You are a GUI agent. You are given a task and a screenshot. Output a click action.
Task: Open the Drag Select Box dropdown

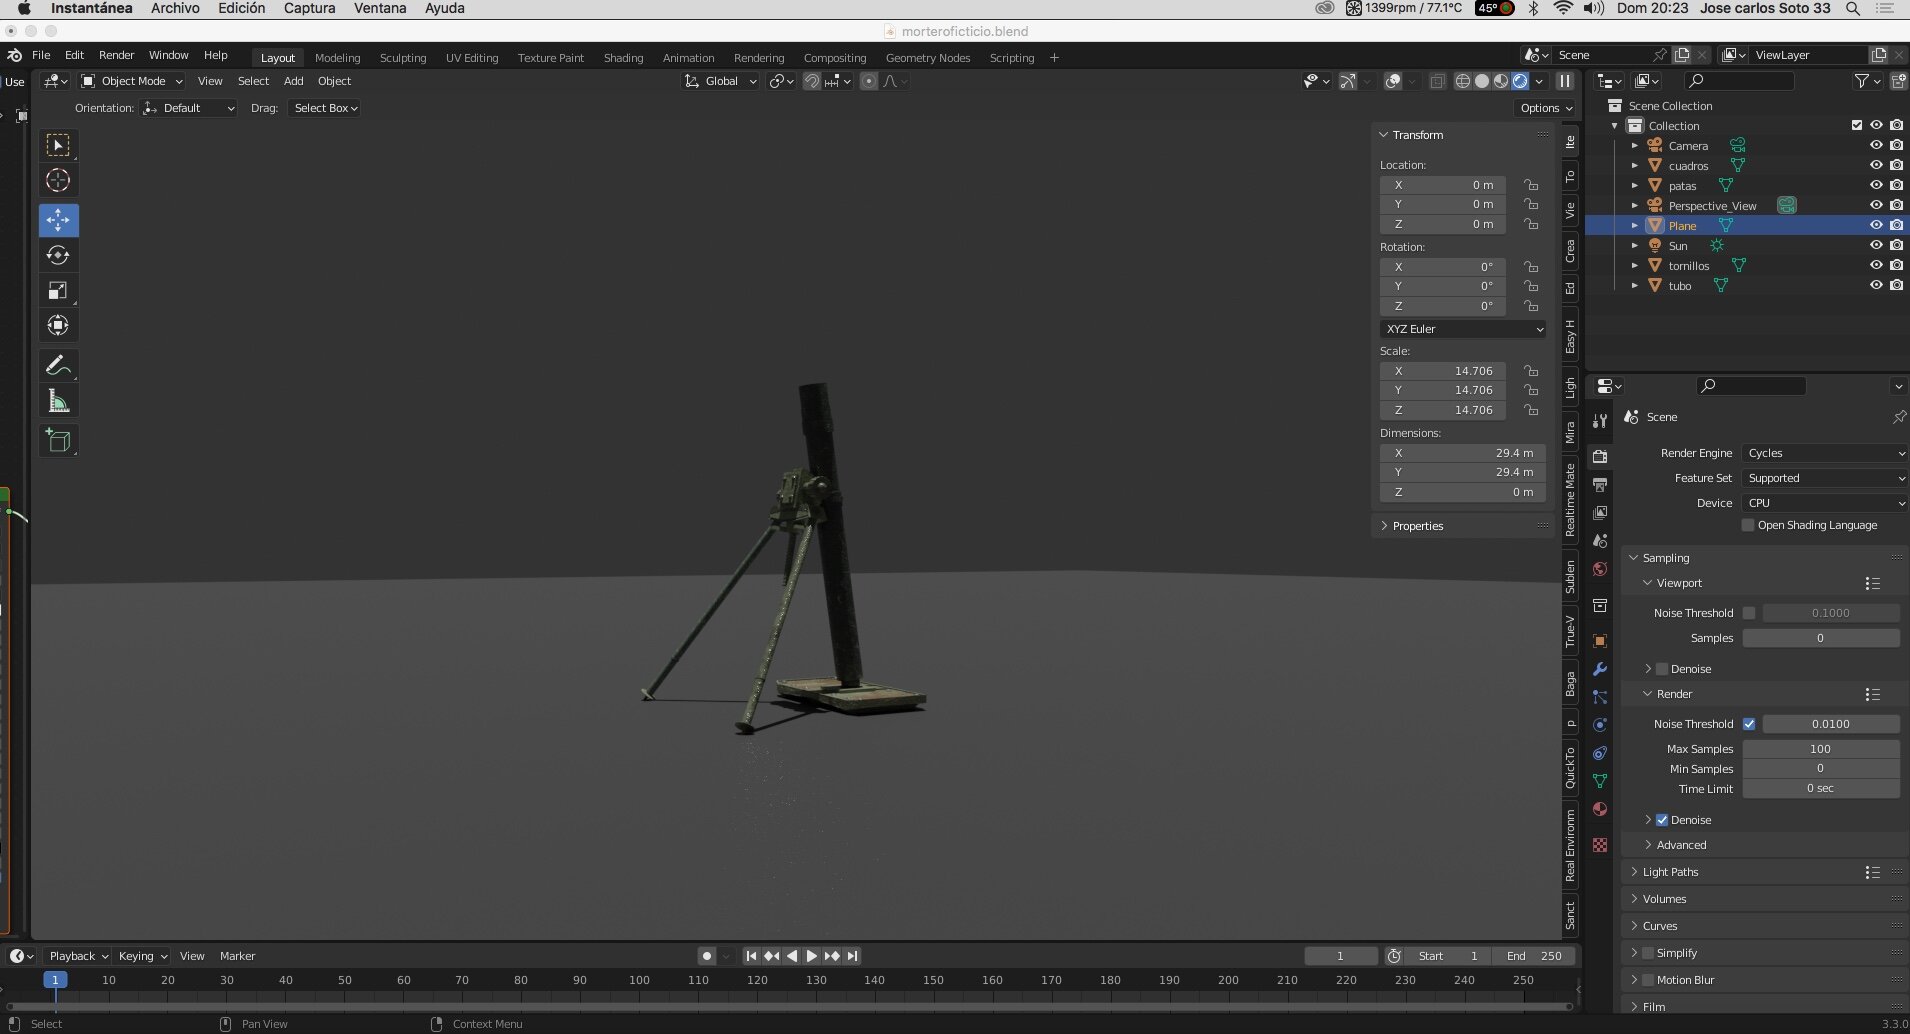point(325,108)
